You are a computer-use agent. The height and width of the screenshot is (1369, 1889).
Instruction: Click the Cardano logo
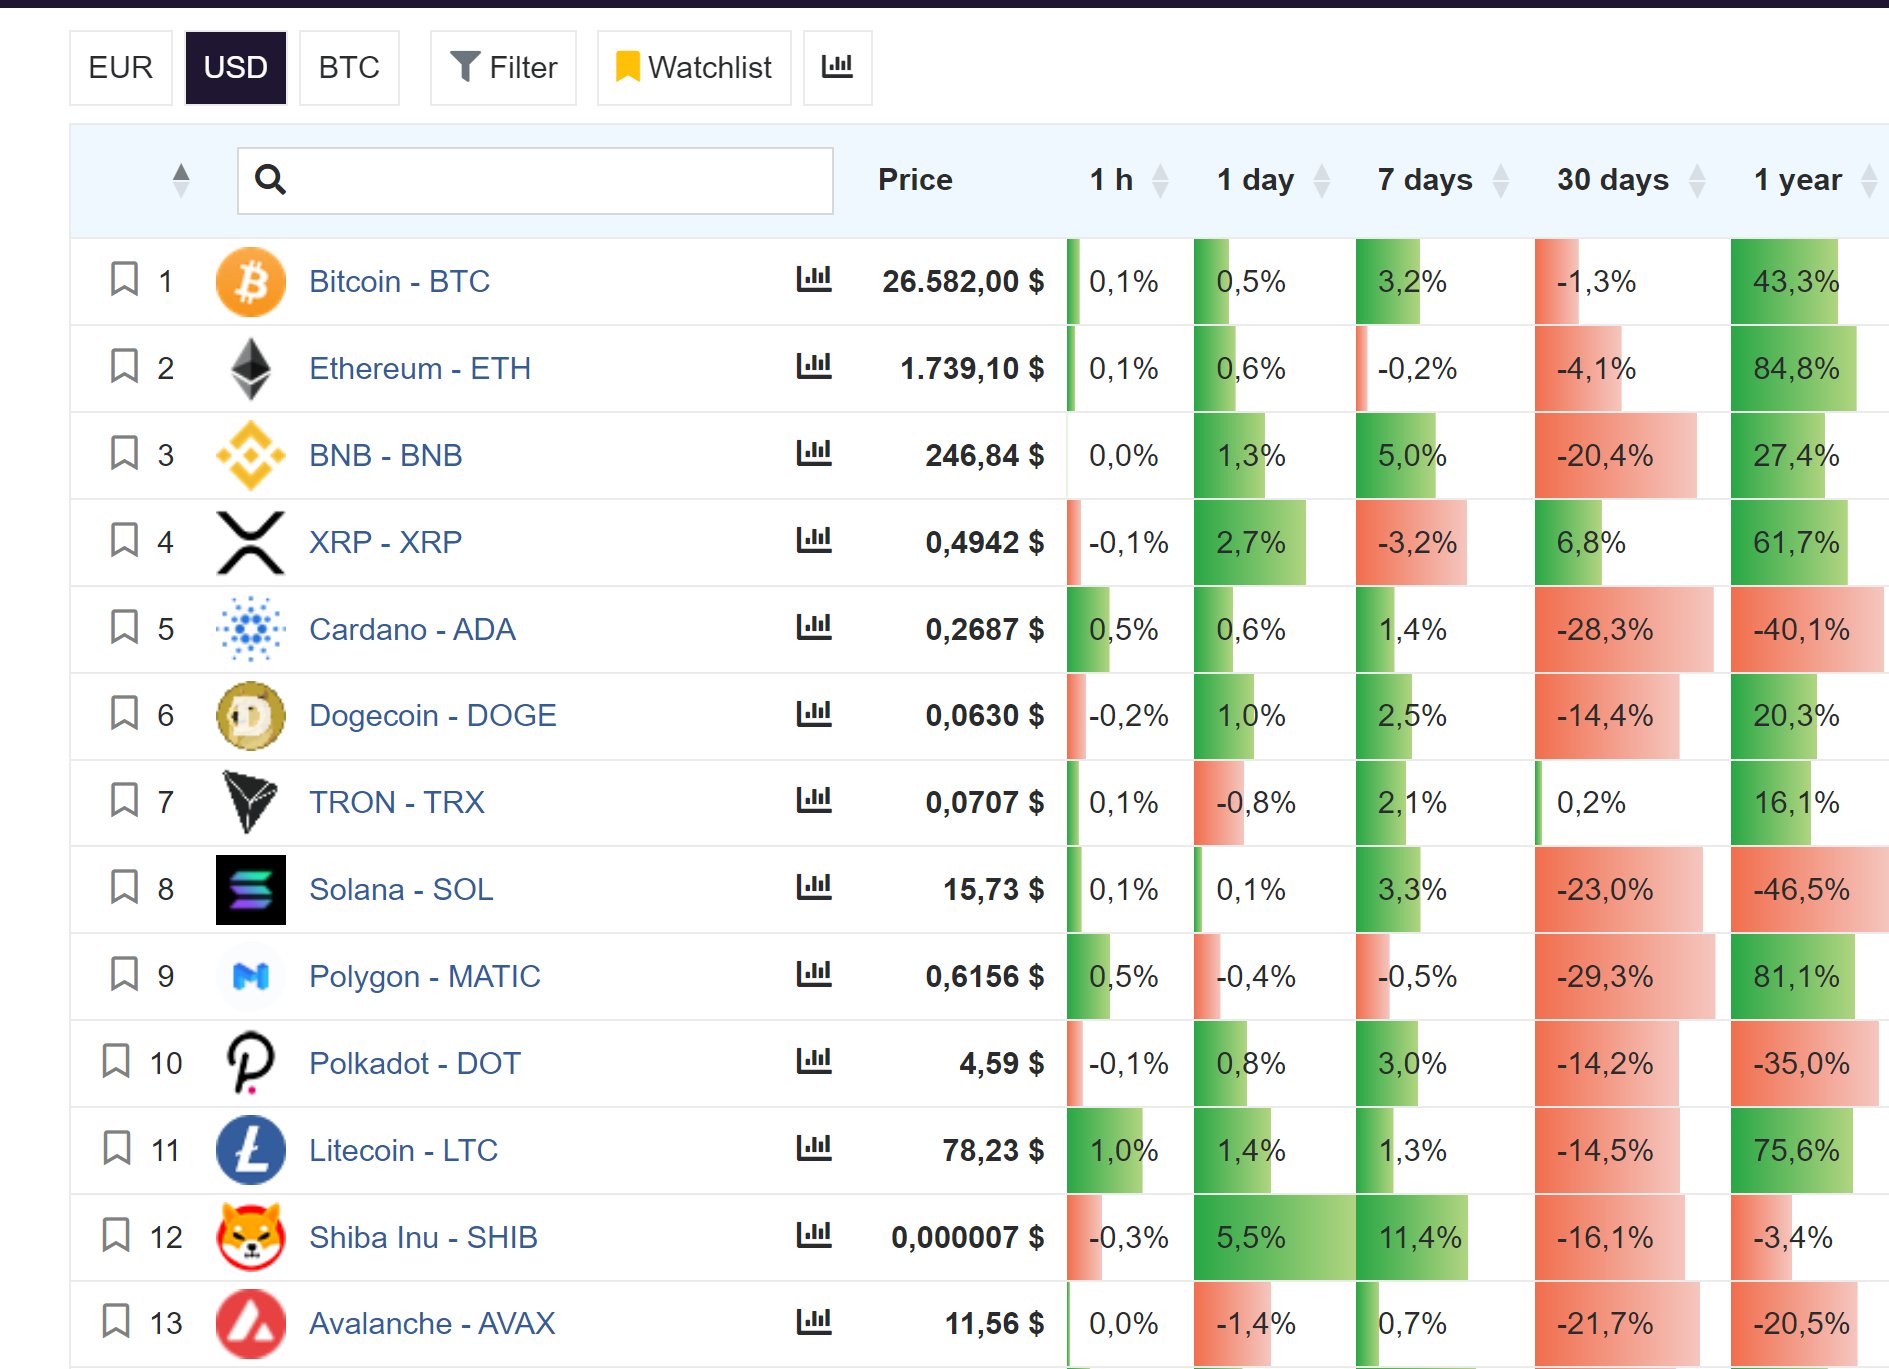click(x=251, y=629)
